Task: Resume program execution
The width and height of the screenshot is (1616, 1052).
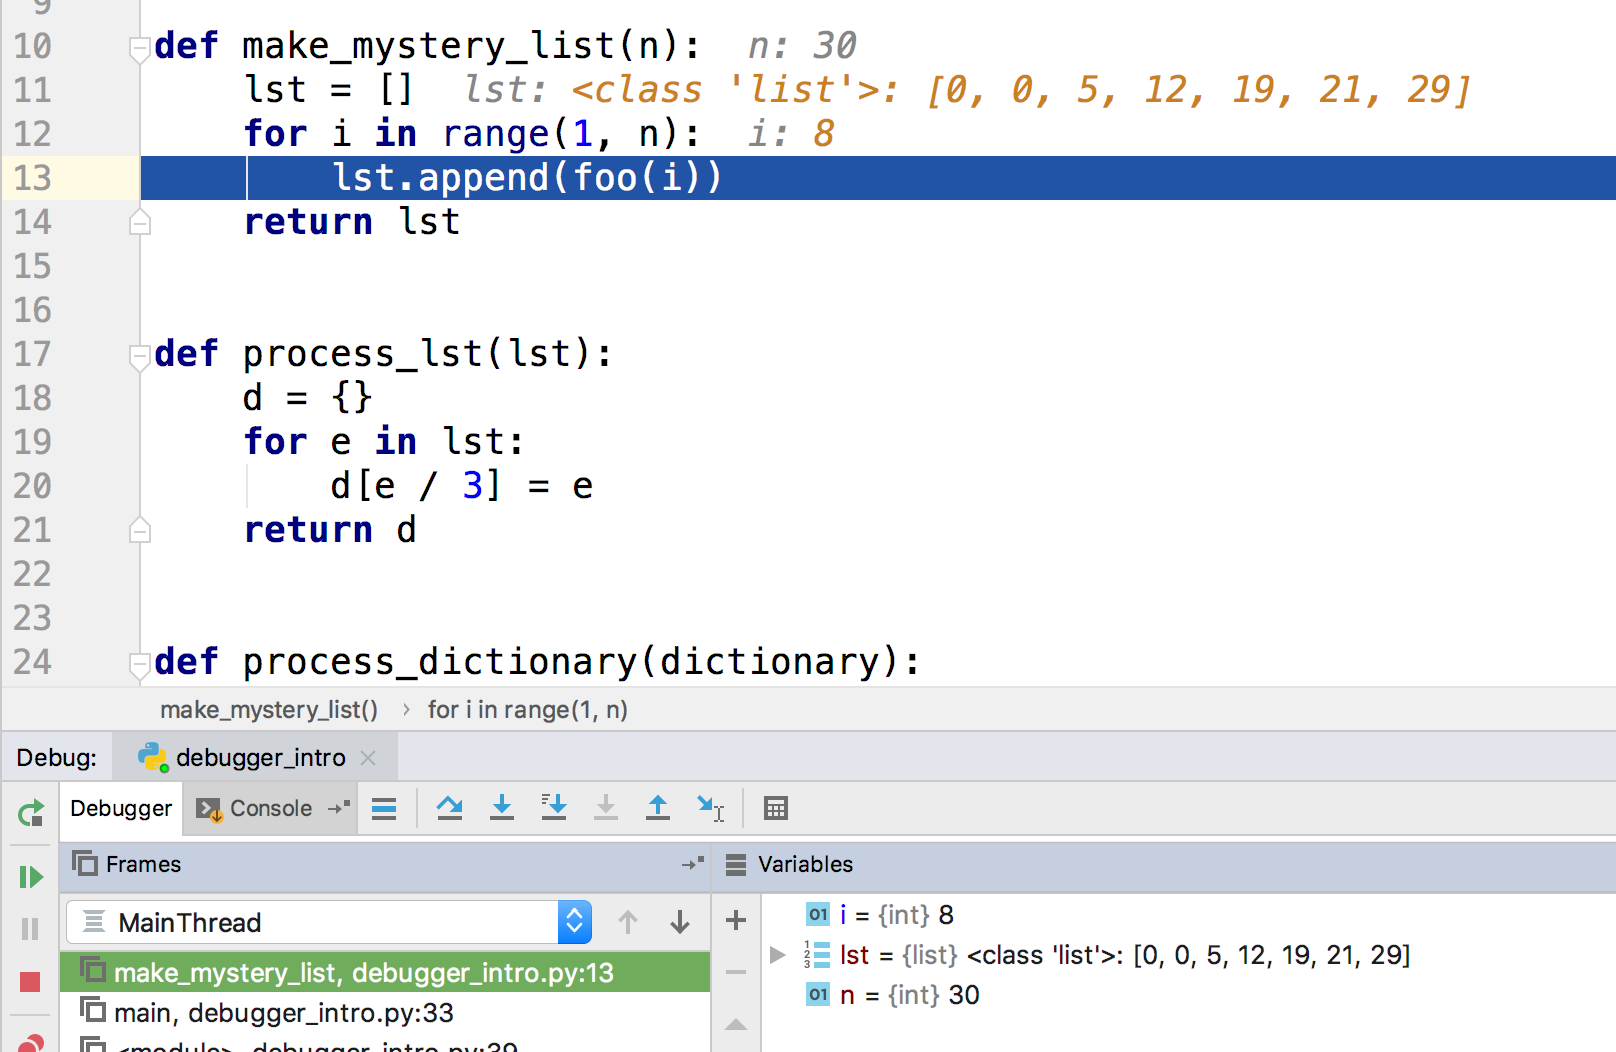Action: point(31,877)
